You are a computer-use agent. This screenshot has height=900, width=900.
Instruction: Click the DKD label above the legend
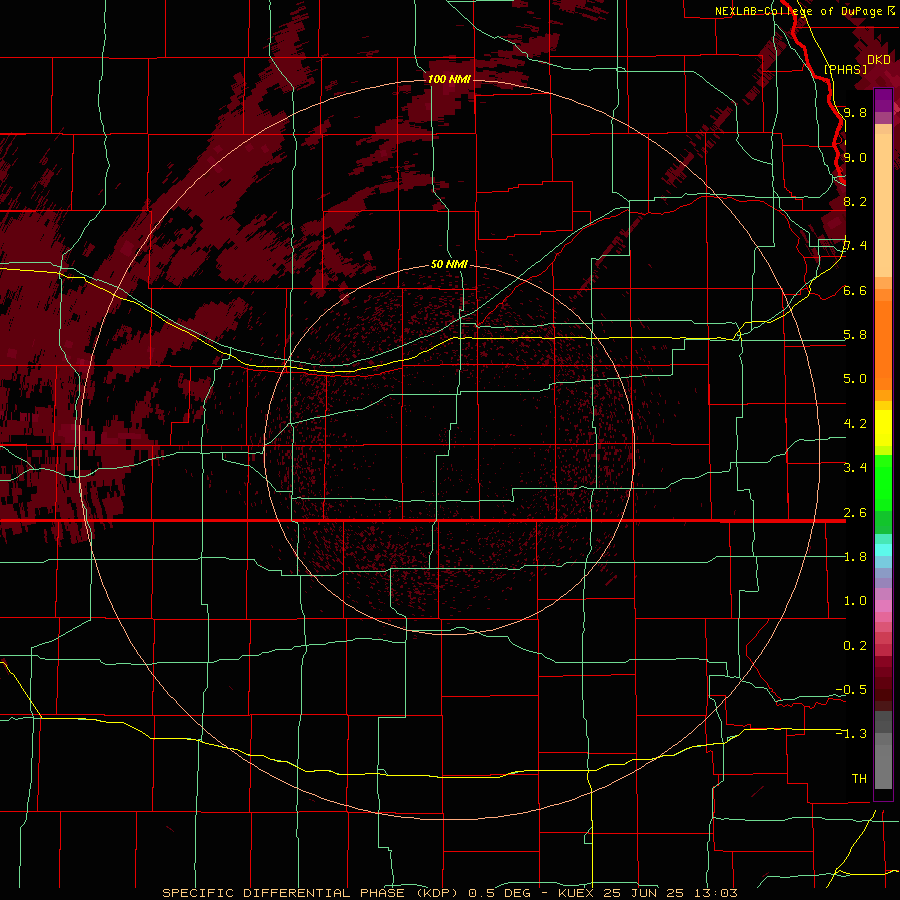(x=879, y=60)
